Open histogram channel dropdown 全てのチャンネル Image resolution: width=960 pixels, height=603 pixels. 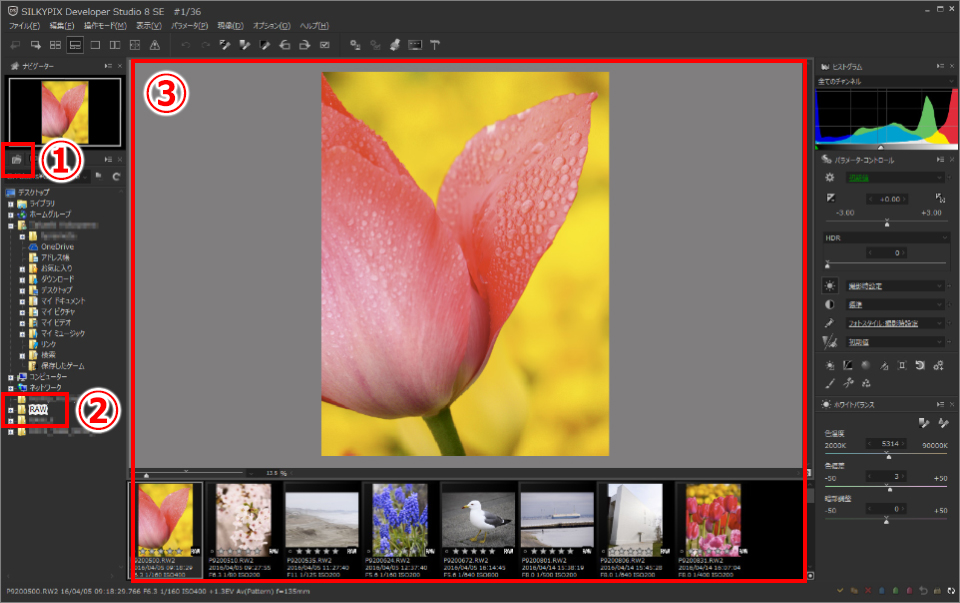[x=883, y=82]
